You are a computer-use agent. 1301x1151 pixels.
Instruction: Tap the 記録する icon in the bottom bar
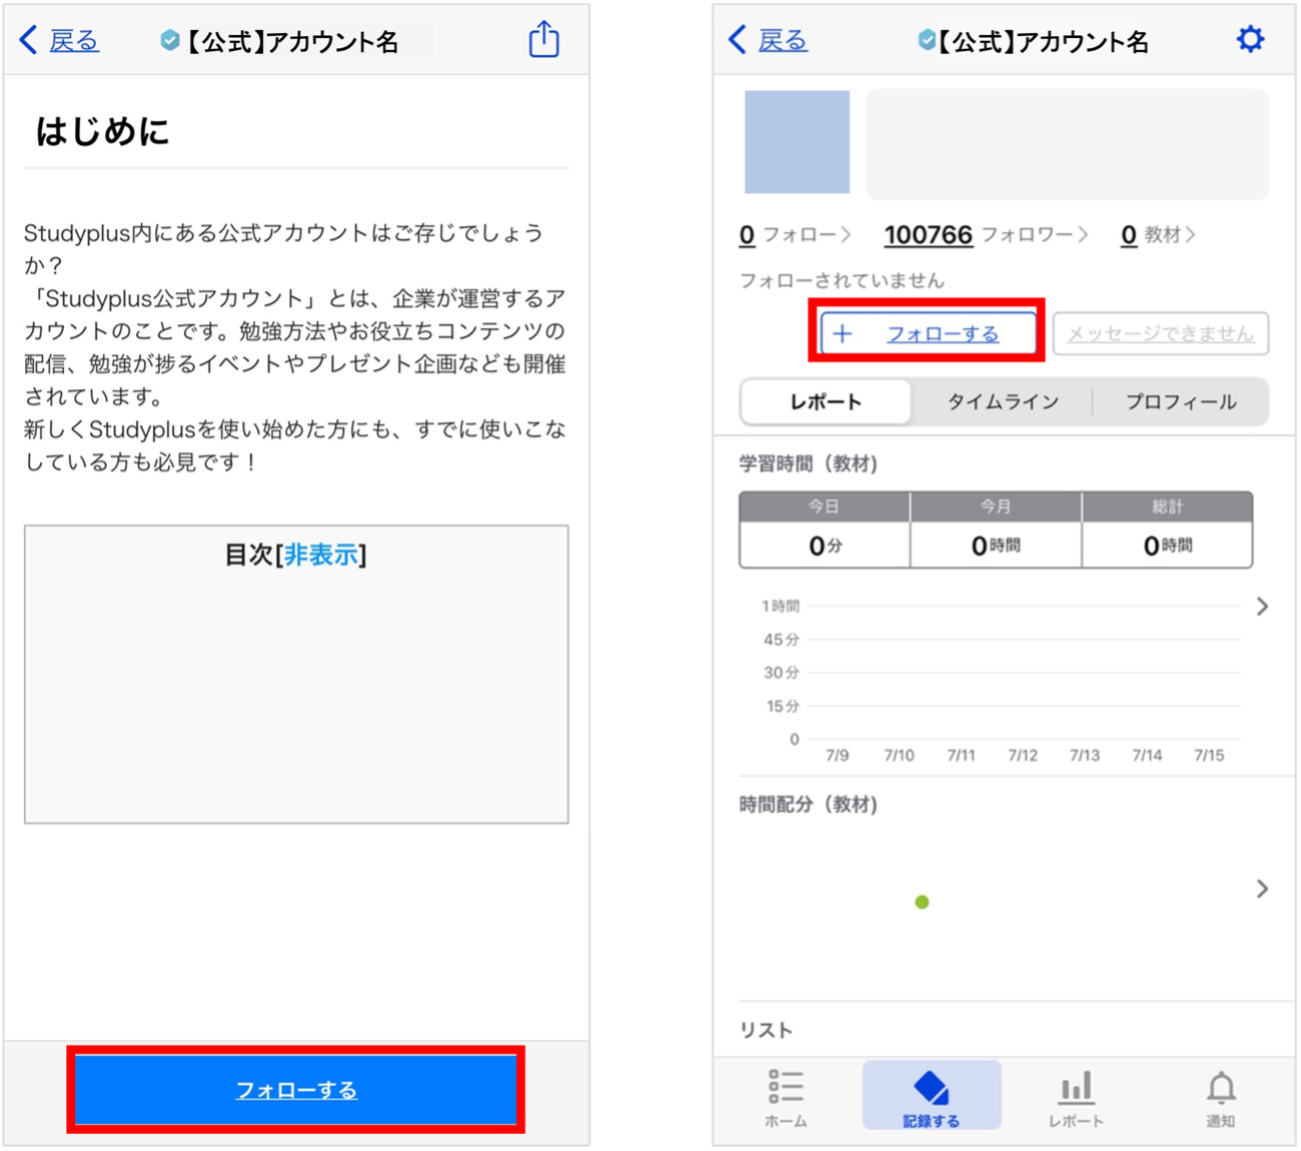point(931,1097)
